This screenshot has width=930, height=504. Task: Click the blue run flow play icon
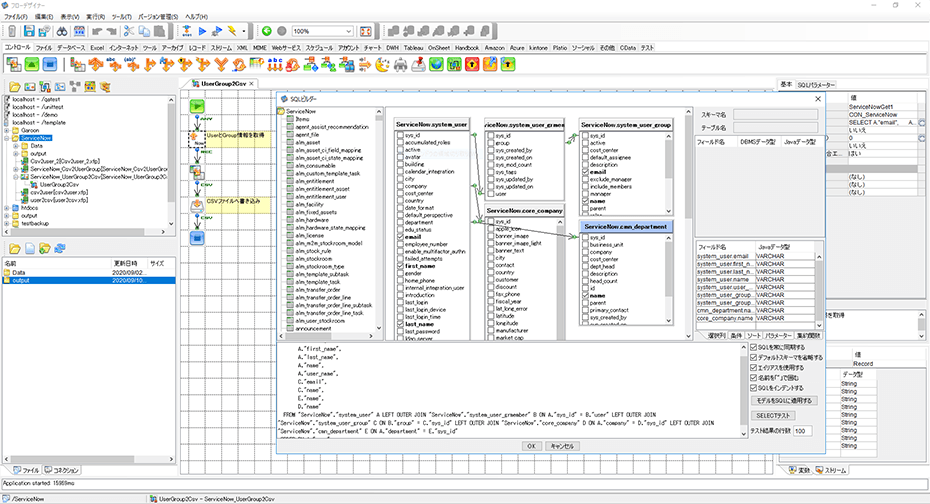(202, 31)
